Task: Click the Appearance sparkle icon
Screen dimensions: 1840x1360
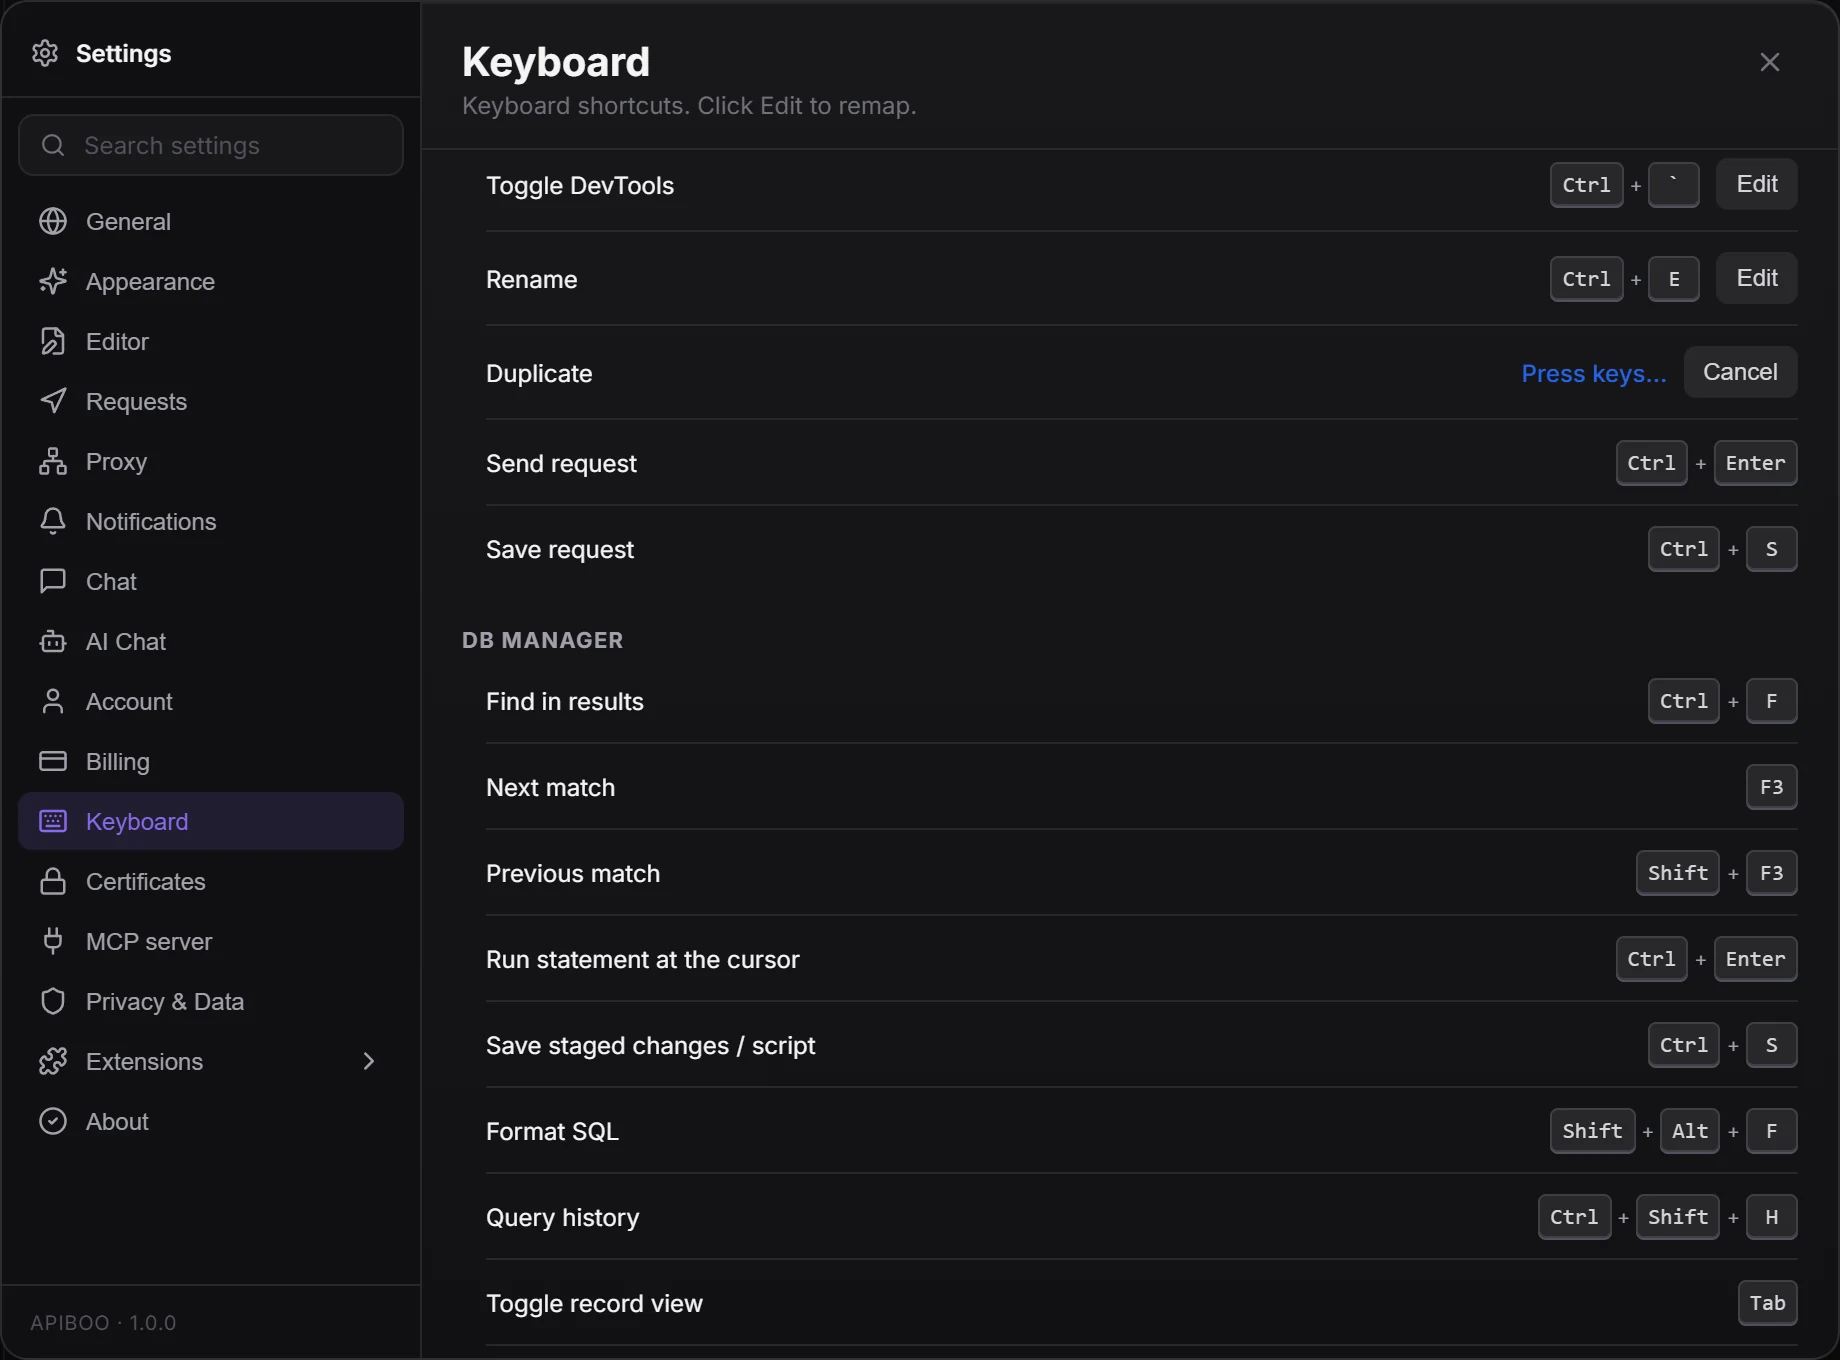Action: pyautogui.click(x=53, y=281)
